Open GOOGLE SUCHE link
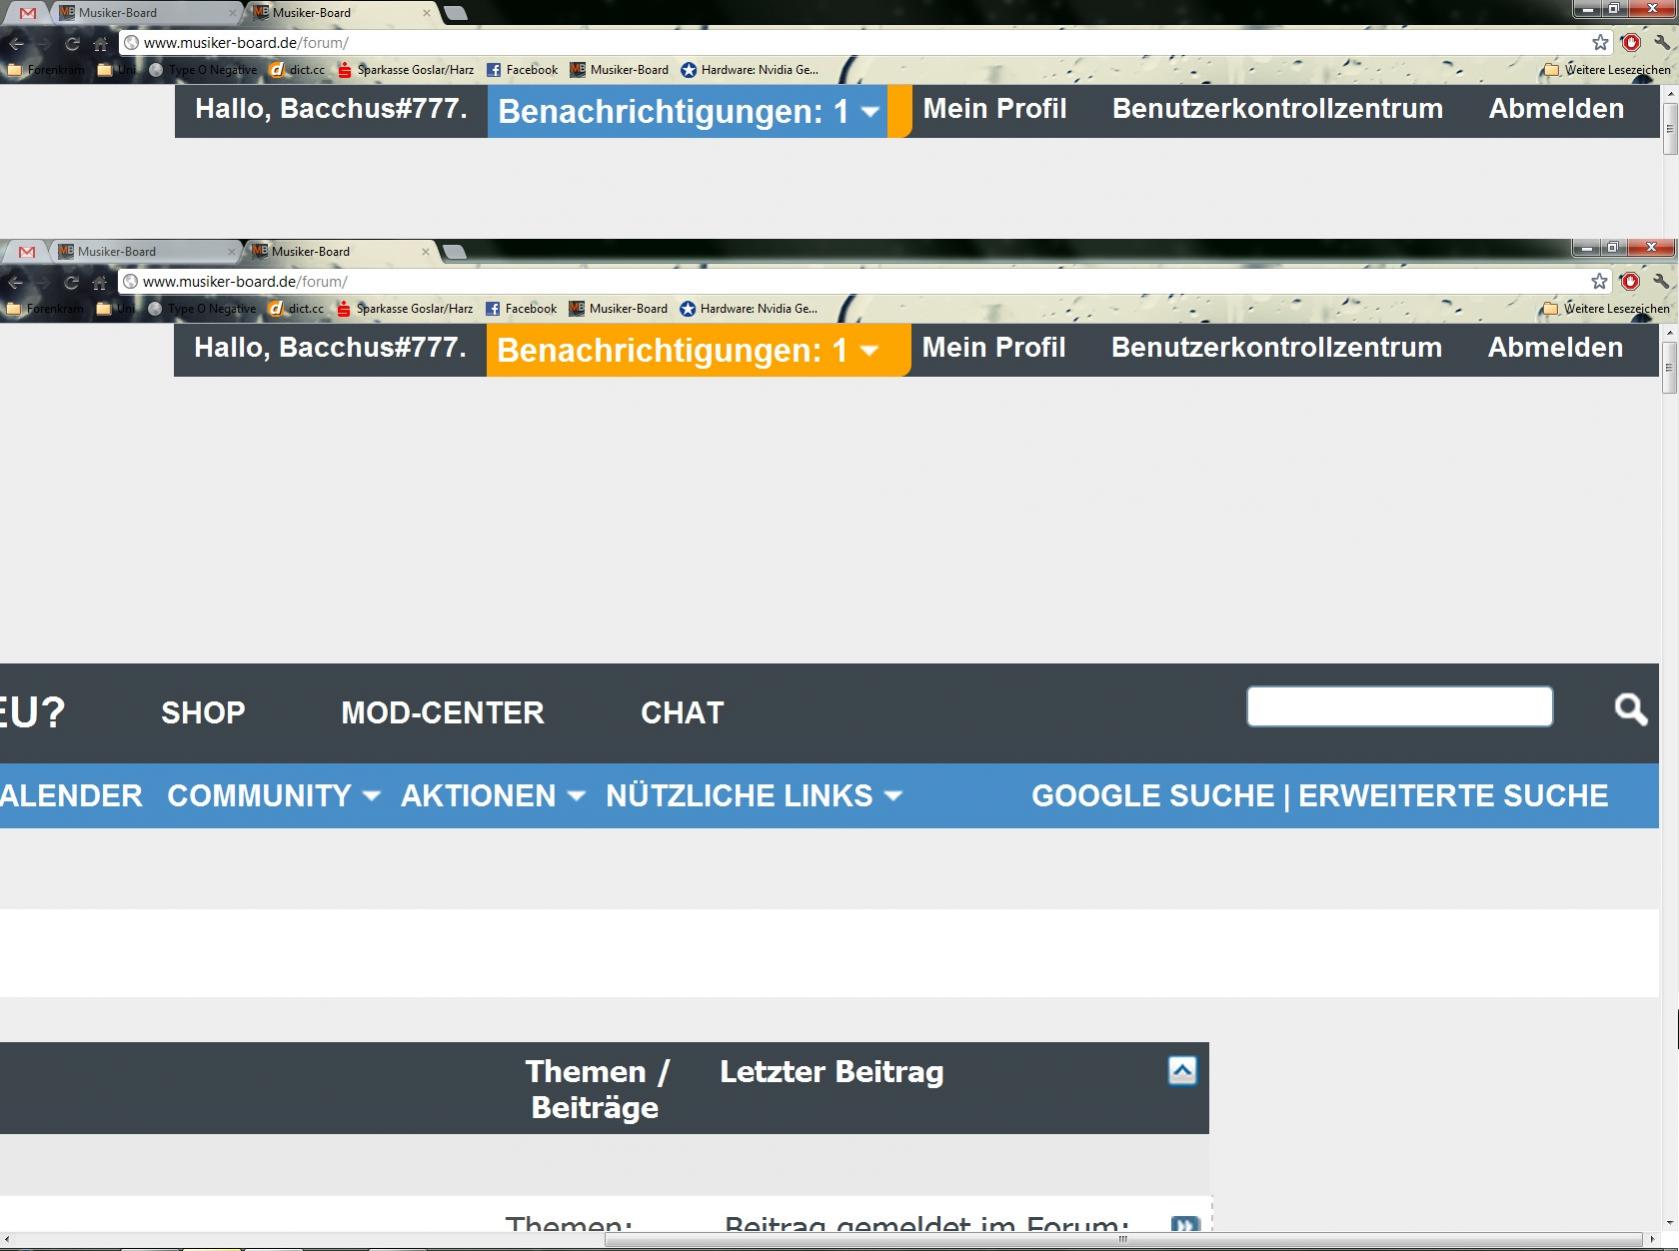Screen dimensions: 1679x1251 point(1153,796)
